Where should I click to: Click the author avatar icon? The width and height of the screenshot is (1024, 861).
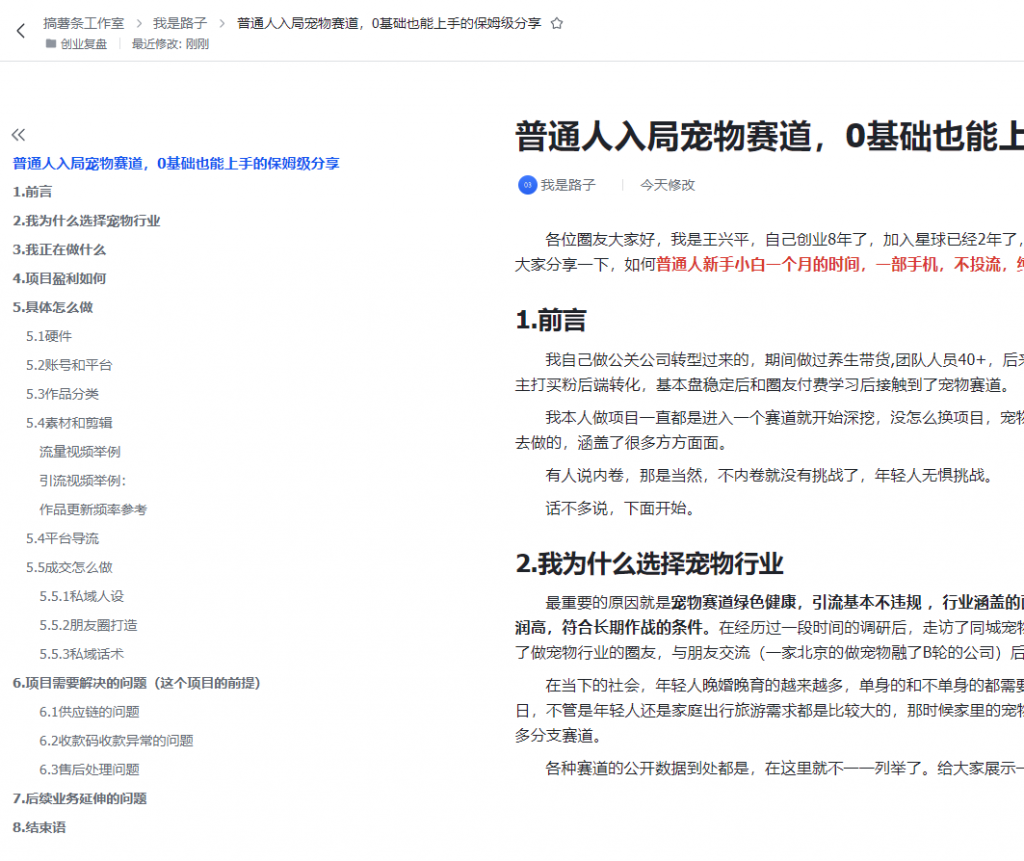[527, 185]
